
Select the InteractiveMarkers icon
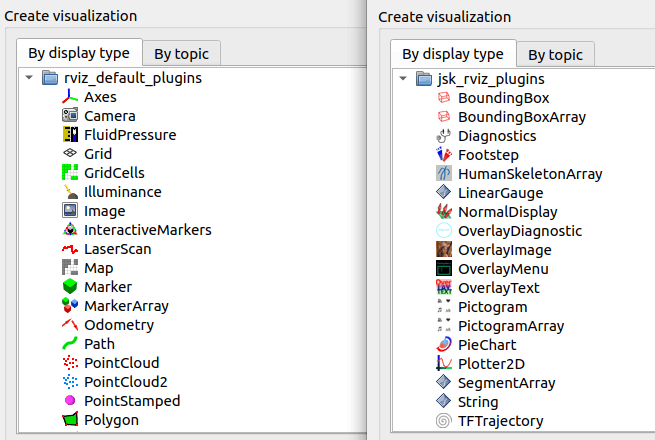coord(70,229)
